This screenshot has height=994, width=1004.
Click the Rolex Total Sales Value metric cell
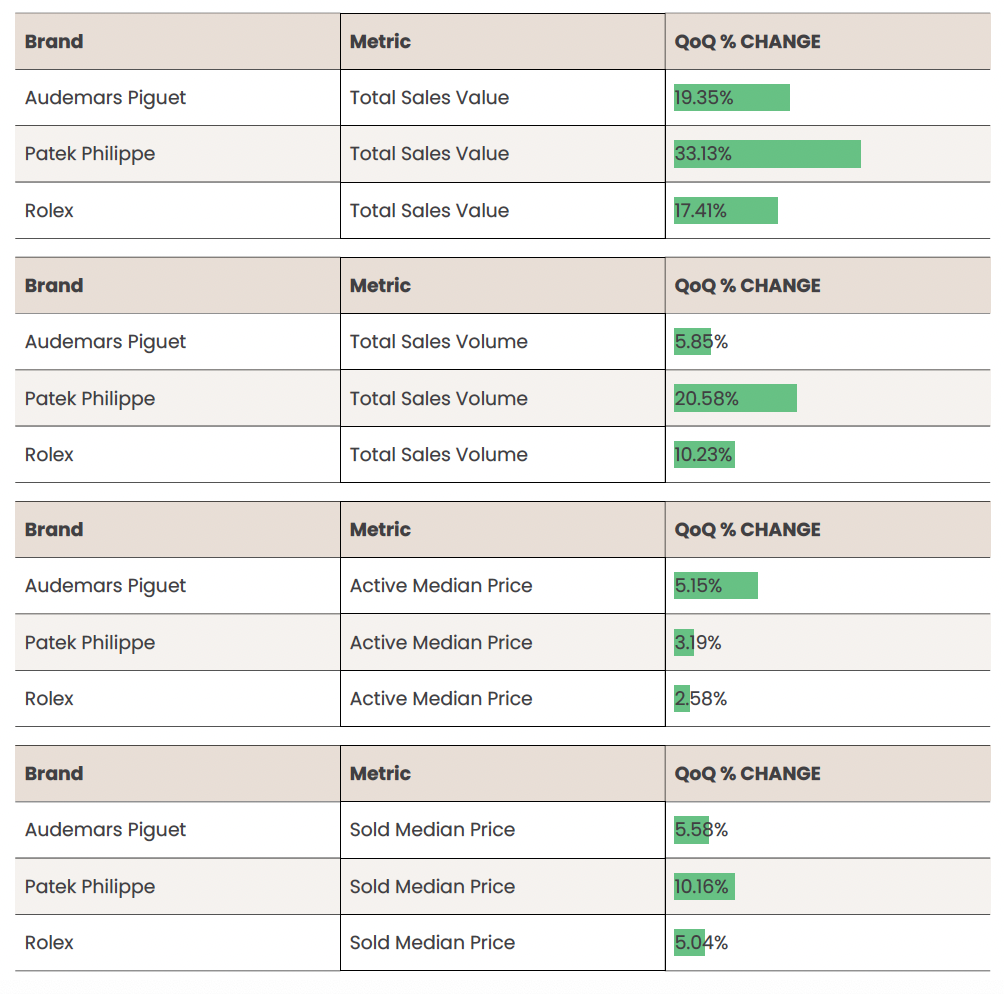coord(429,211)
